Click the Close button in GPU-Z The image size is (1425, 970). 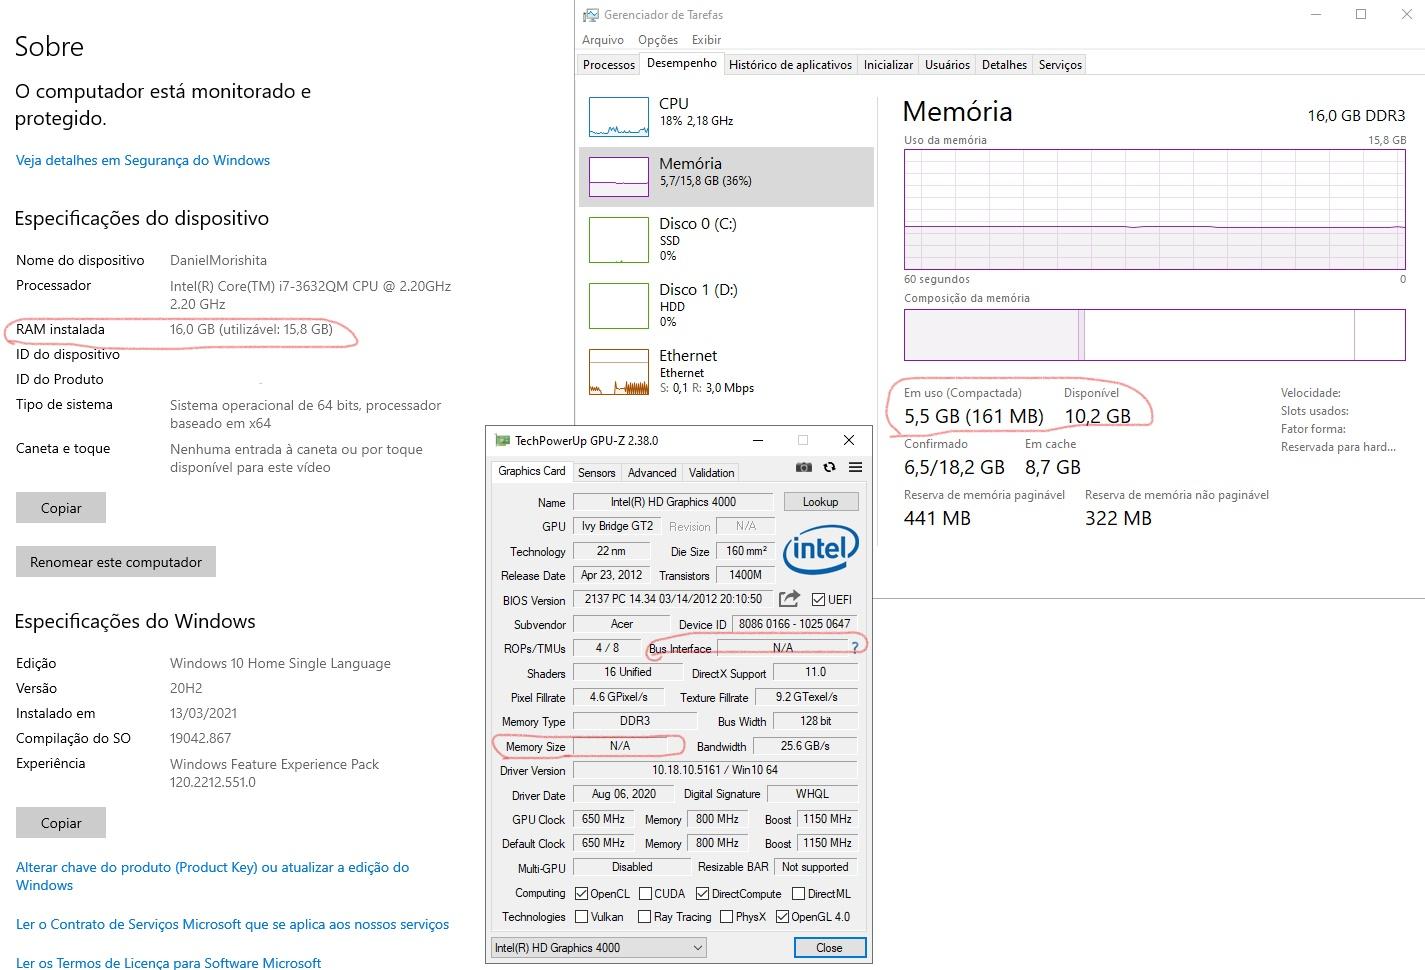coord(829,948)
